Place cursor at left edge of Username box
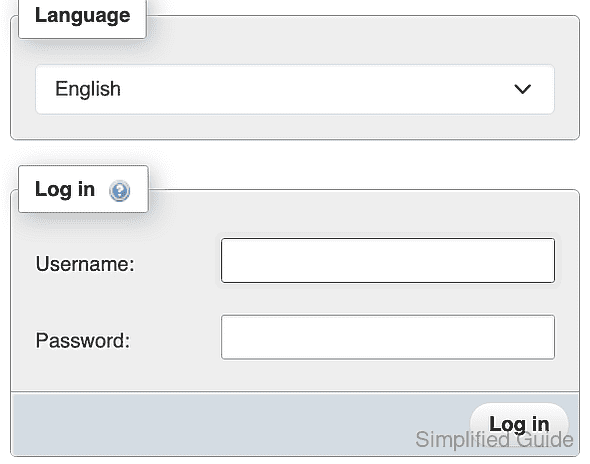 227,260
